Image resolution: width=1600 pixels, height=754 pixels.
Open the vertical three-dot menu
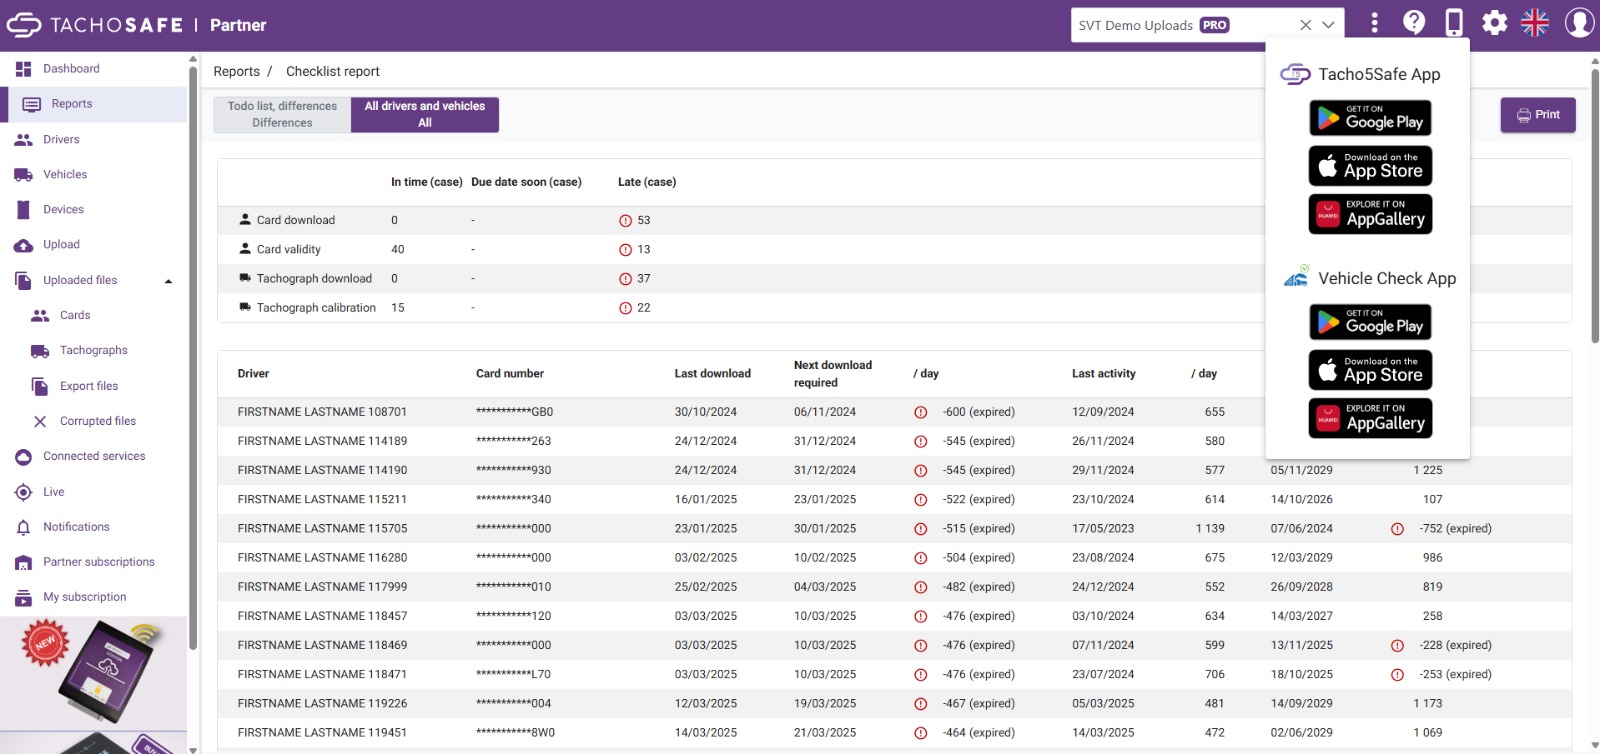click(x=1374, y=23)
